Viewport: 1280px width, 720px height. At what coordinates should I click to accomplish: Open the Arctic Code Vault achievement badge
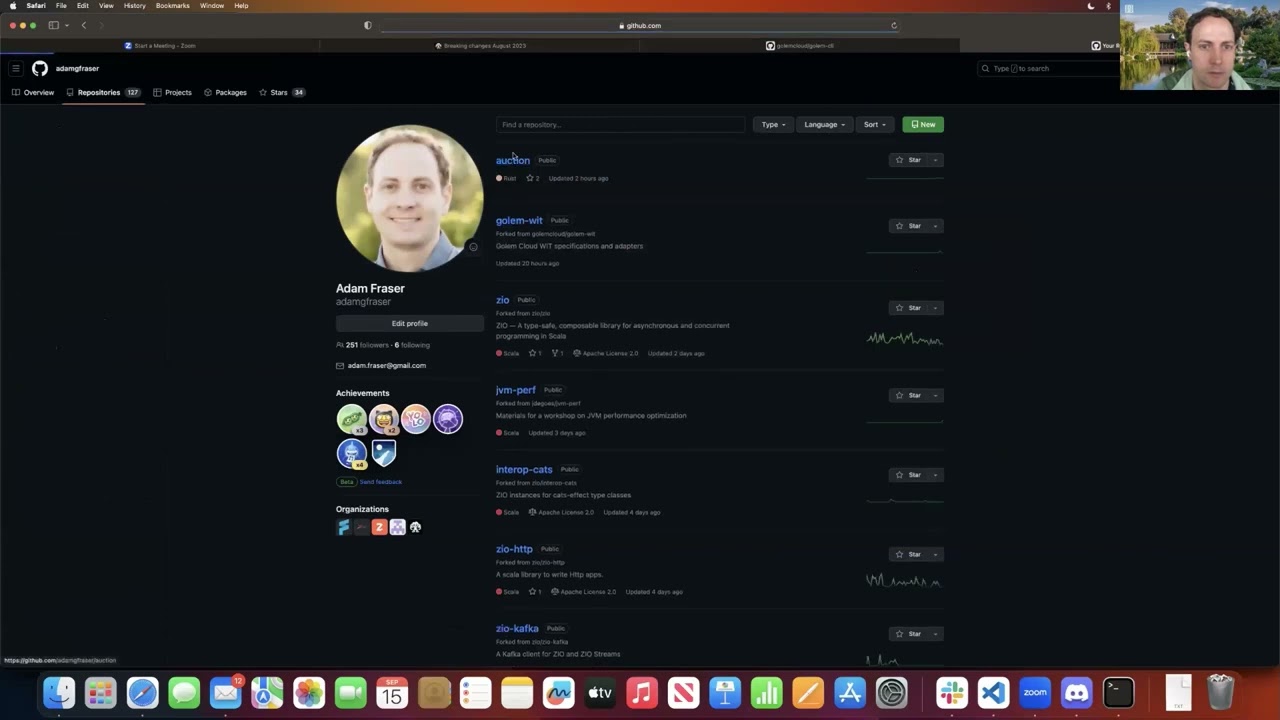coord(383,453)
